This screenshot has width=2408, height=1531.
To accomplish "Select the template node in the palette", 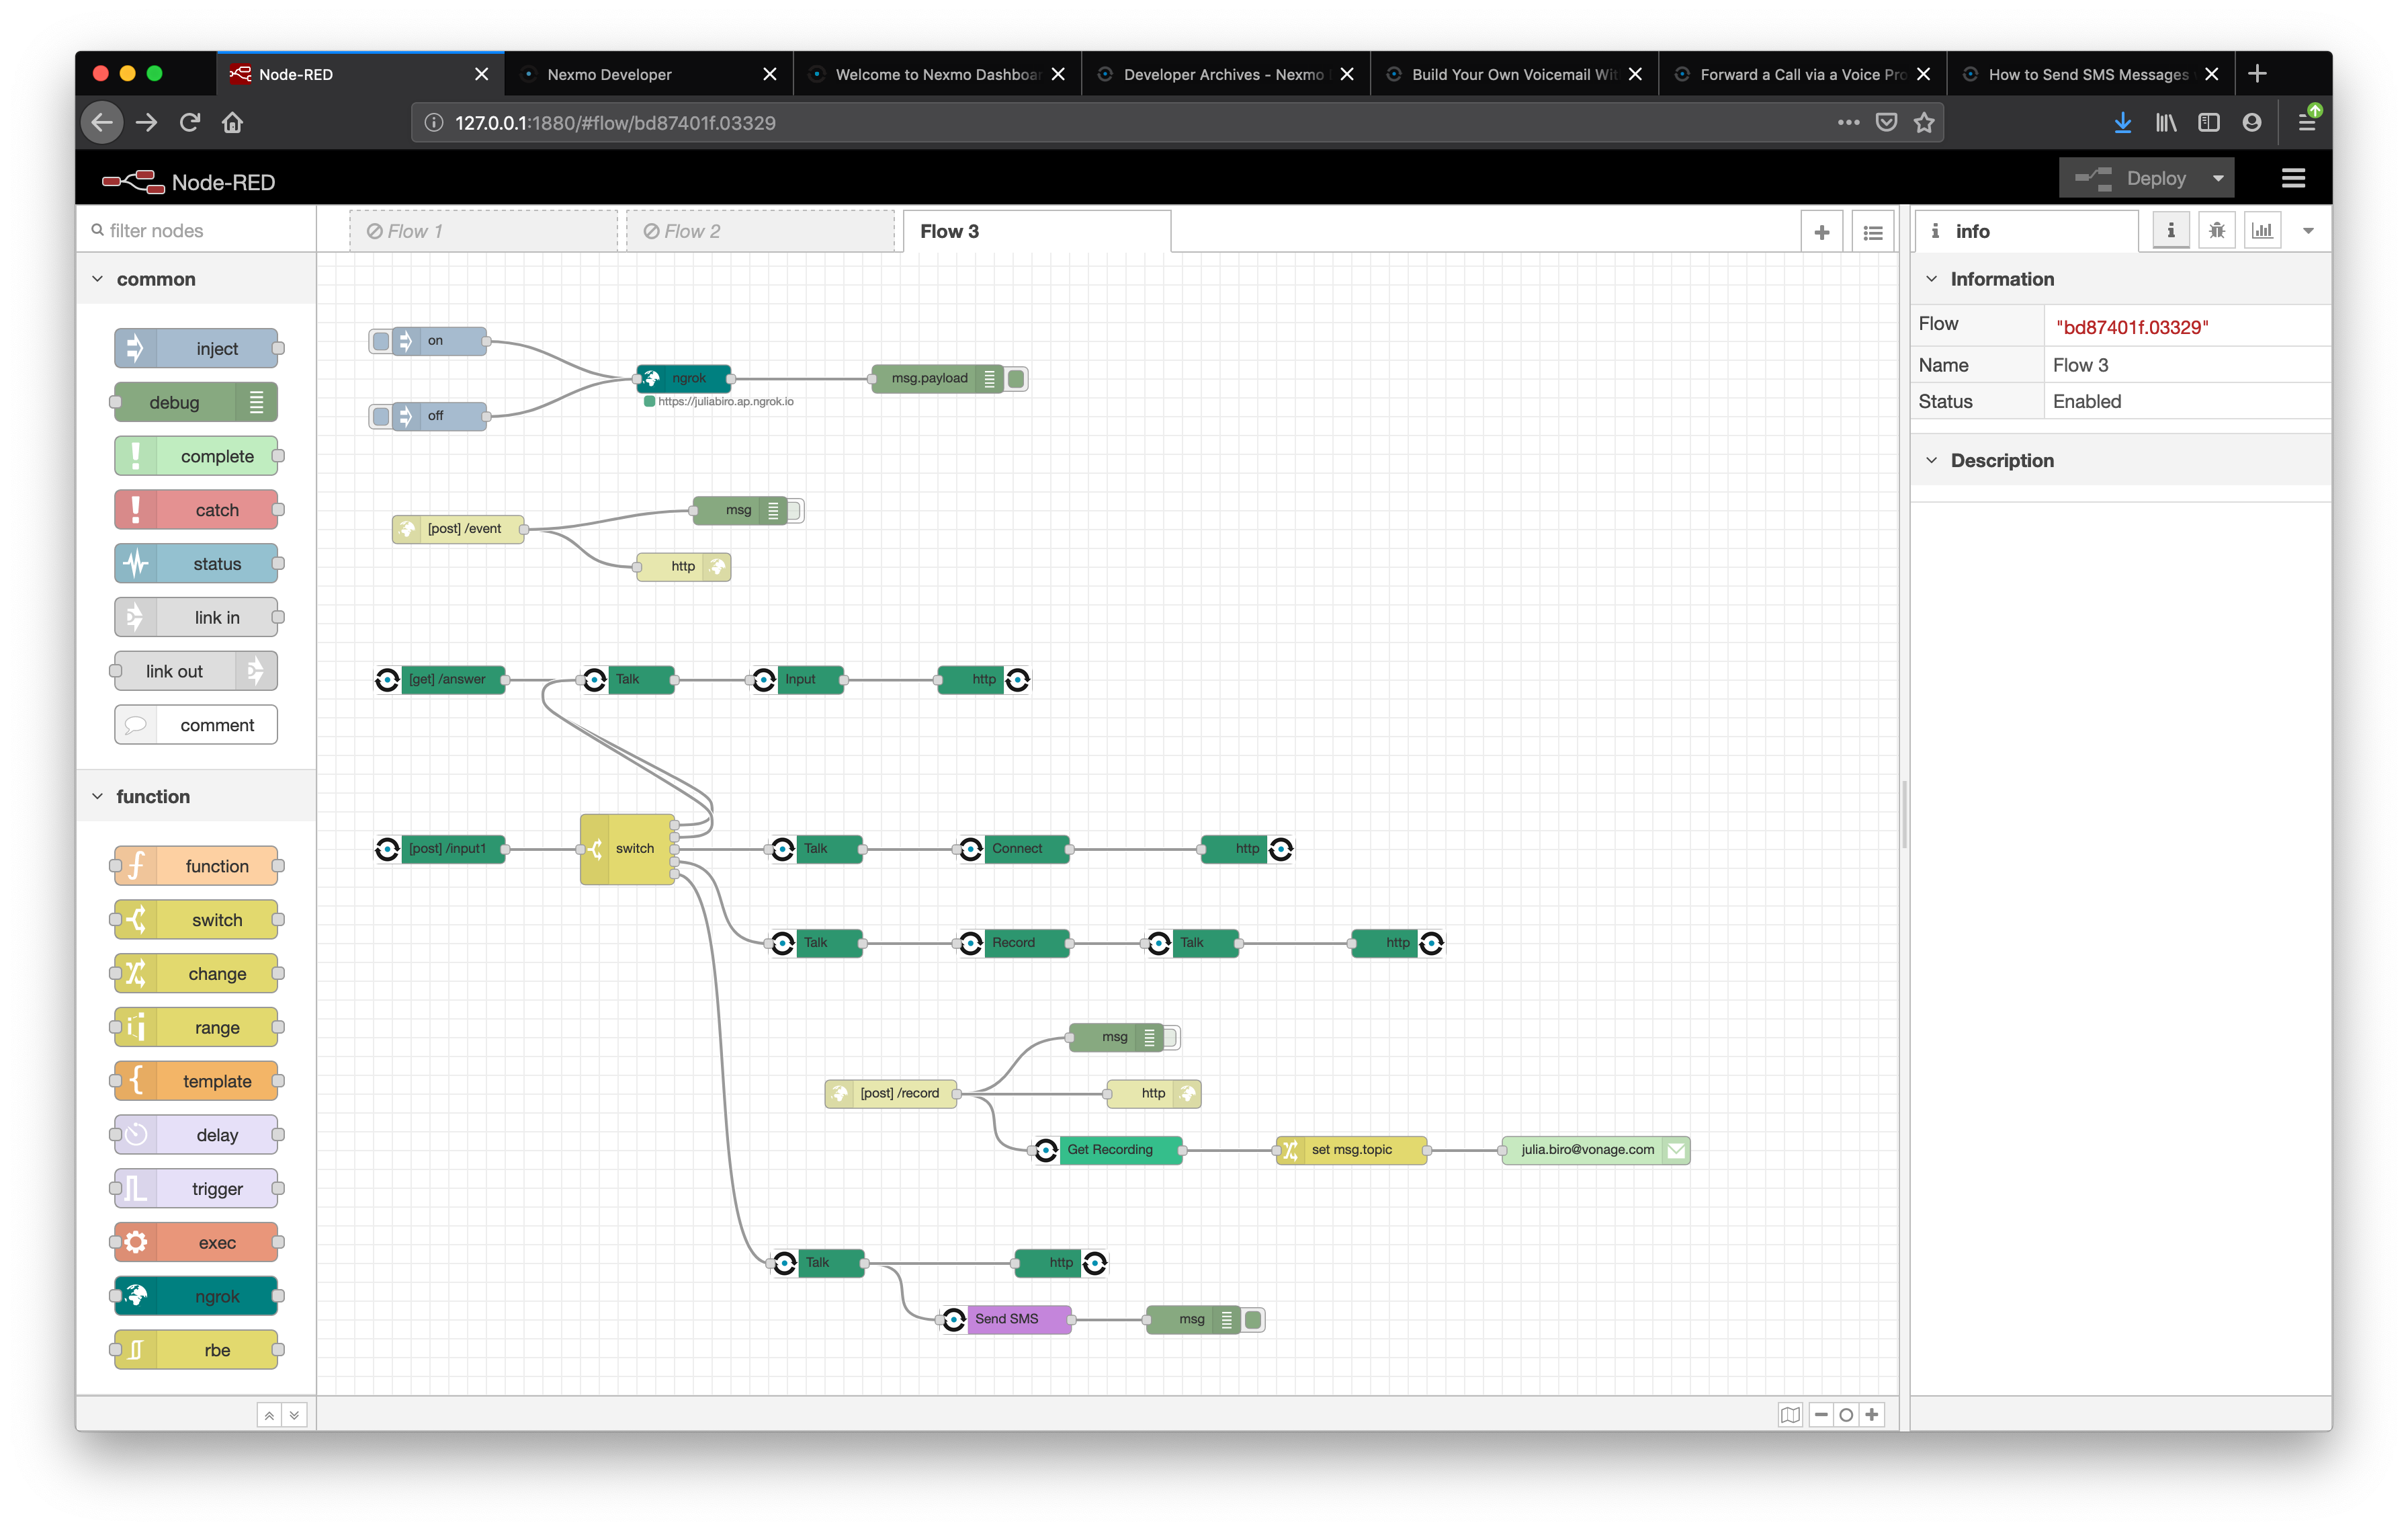I will click(x=196, y=1081).
